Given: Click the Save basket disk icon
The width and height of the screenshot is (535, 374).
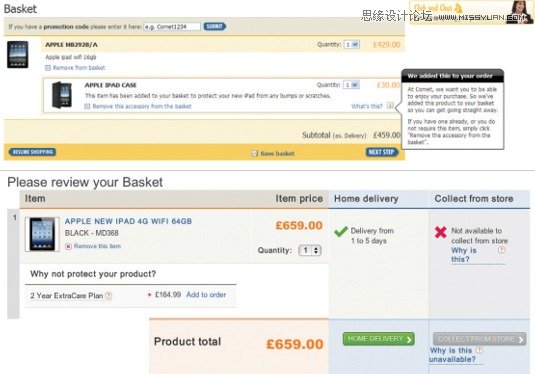Looking at the screenshot, I should pyautogui.click(x=254, y=153).
